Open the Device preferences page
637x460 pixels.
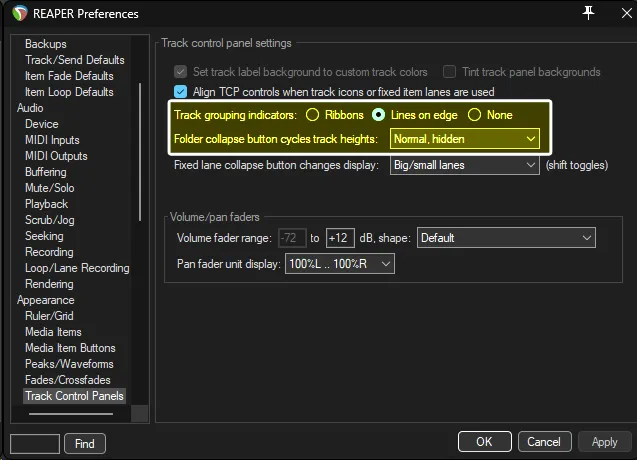41,124
